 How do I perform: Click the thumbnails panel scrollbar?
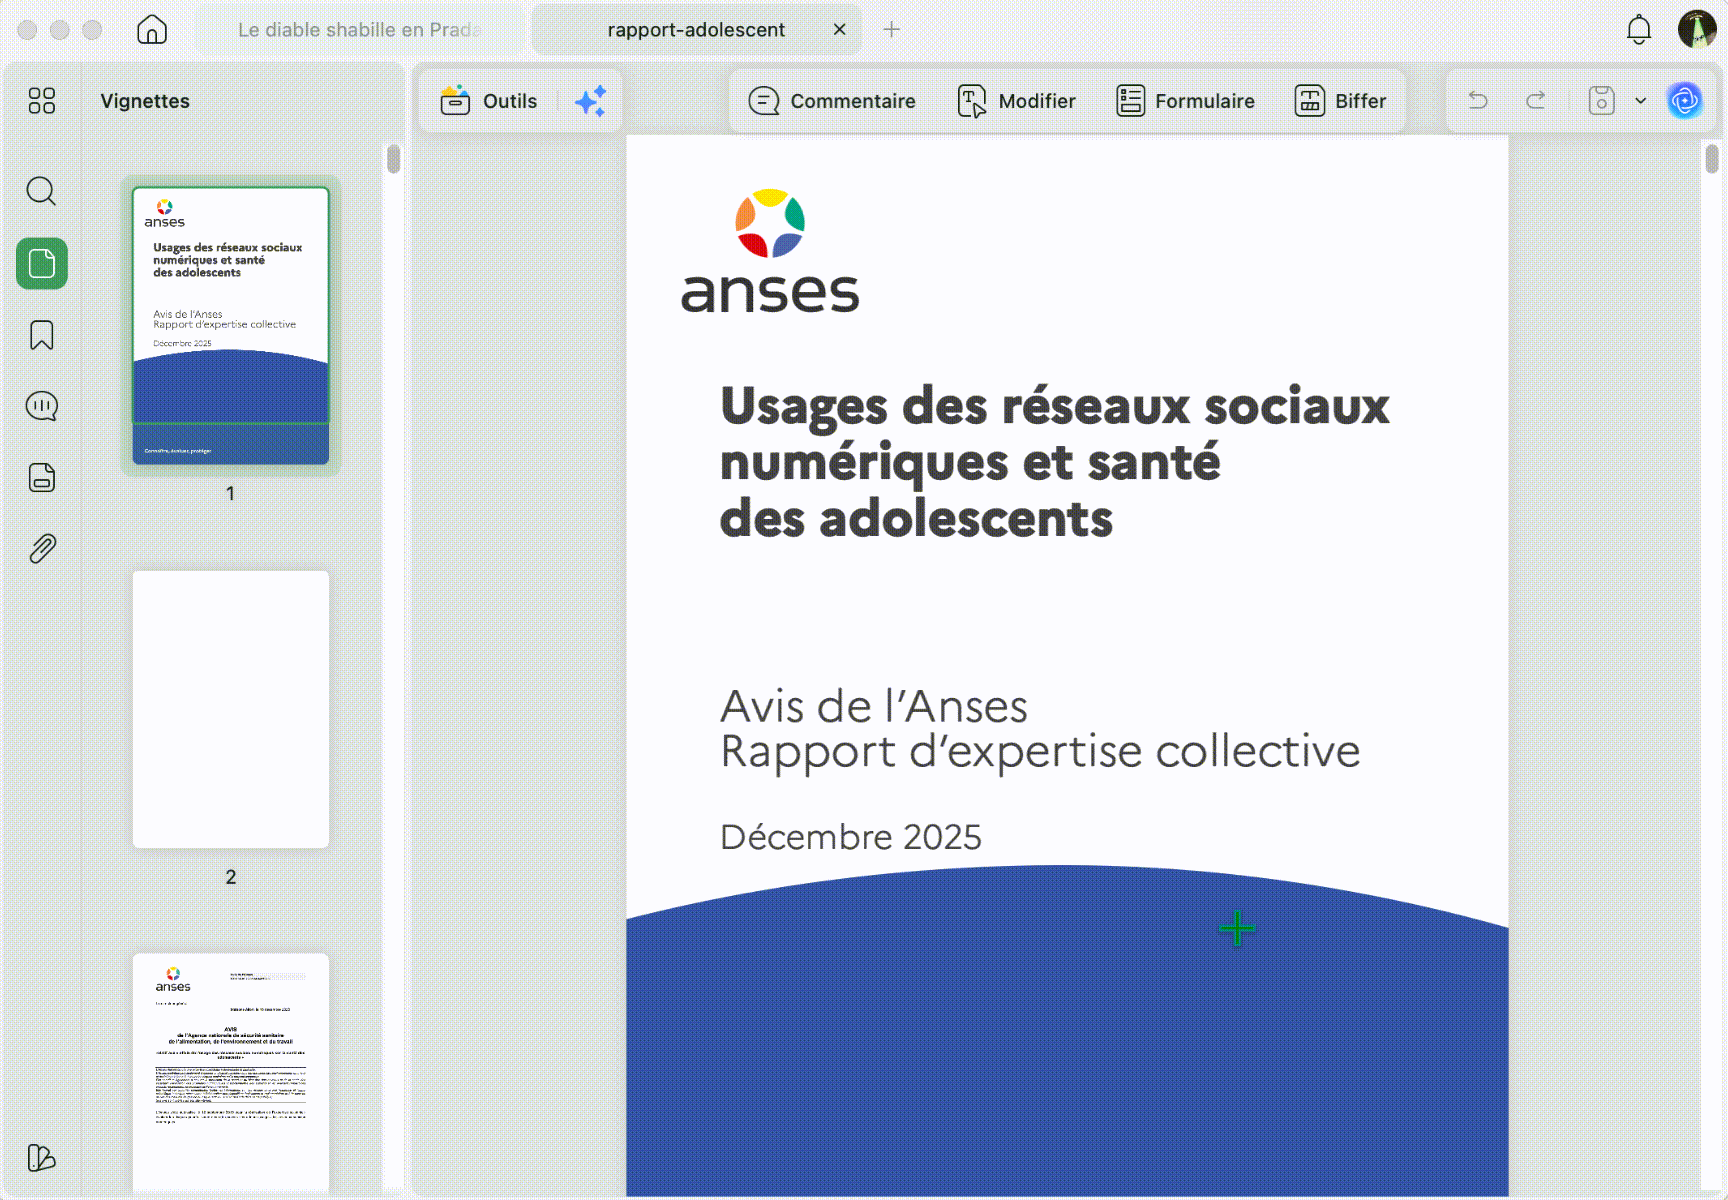393,159
